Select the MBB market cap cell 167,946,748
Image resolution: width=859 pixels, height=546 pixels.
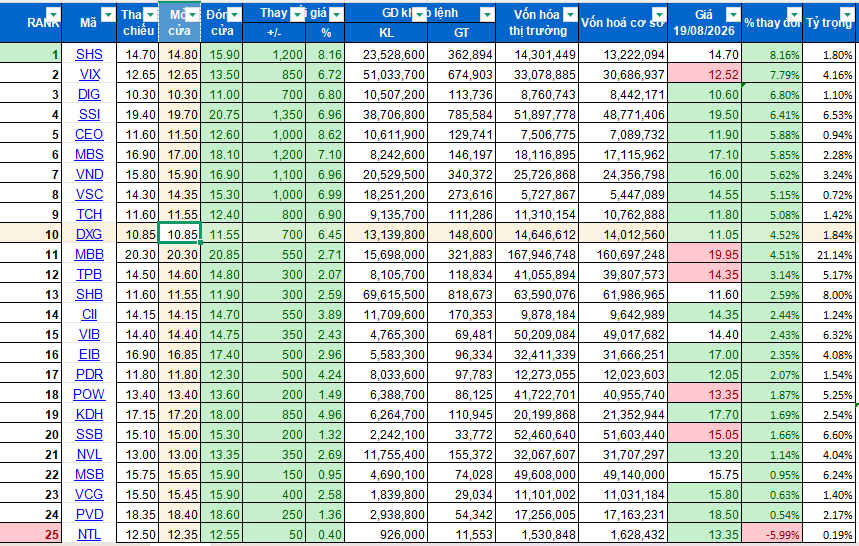point(537,255)
